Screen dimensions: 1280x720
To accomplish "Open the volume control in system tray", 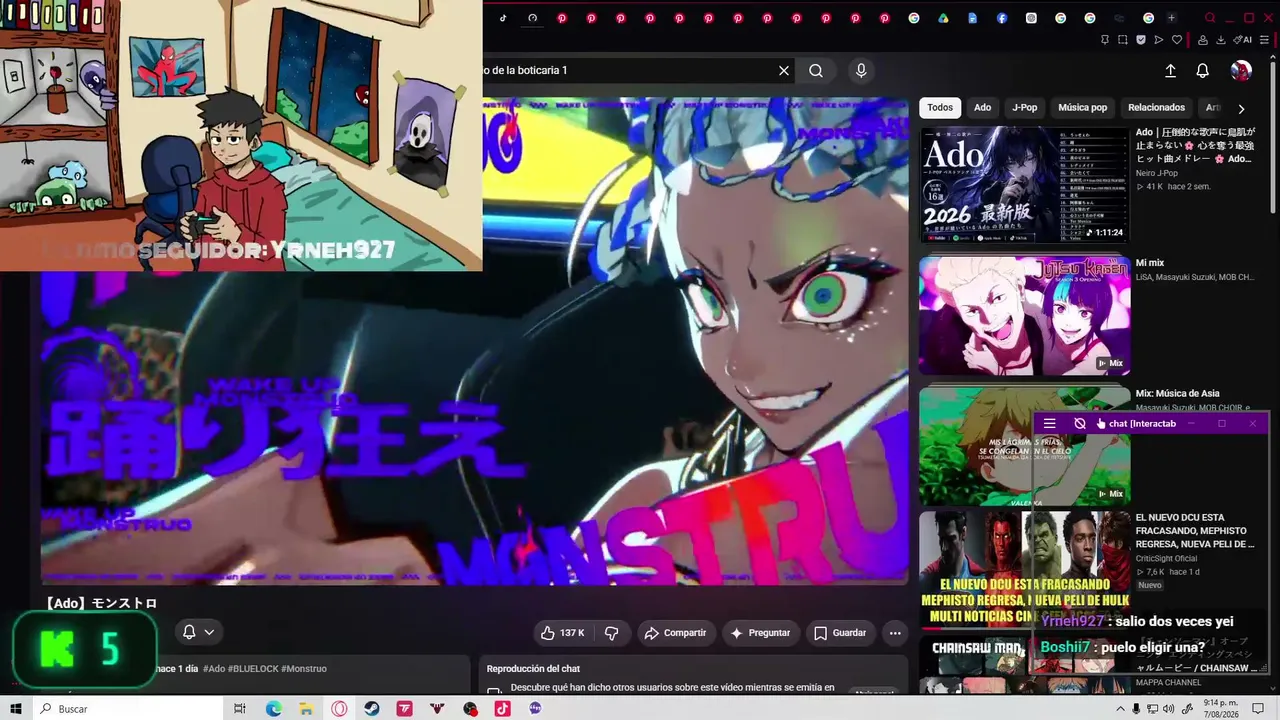I will coord(1168,709).
